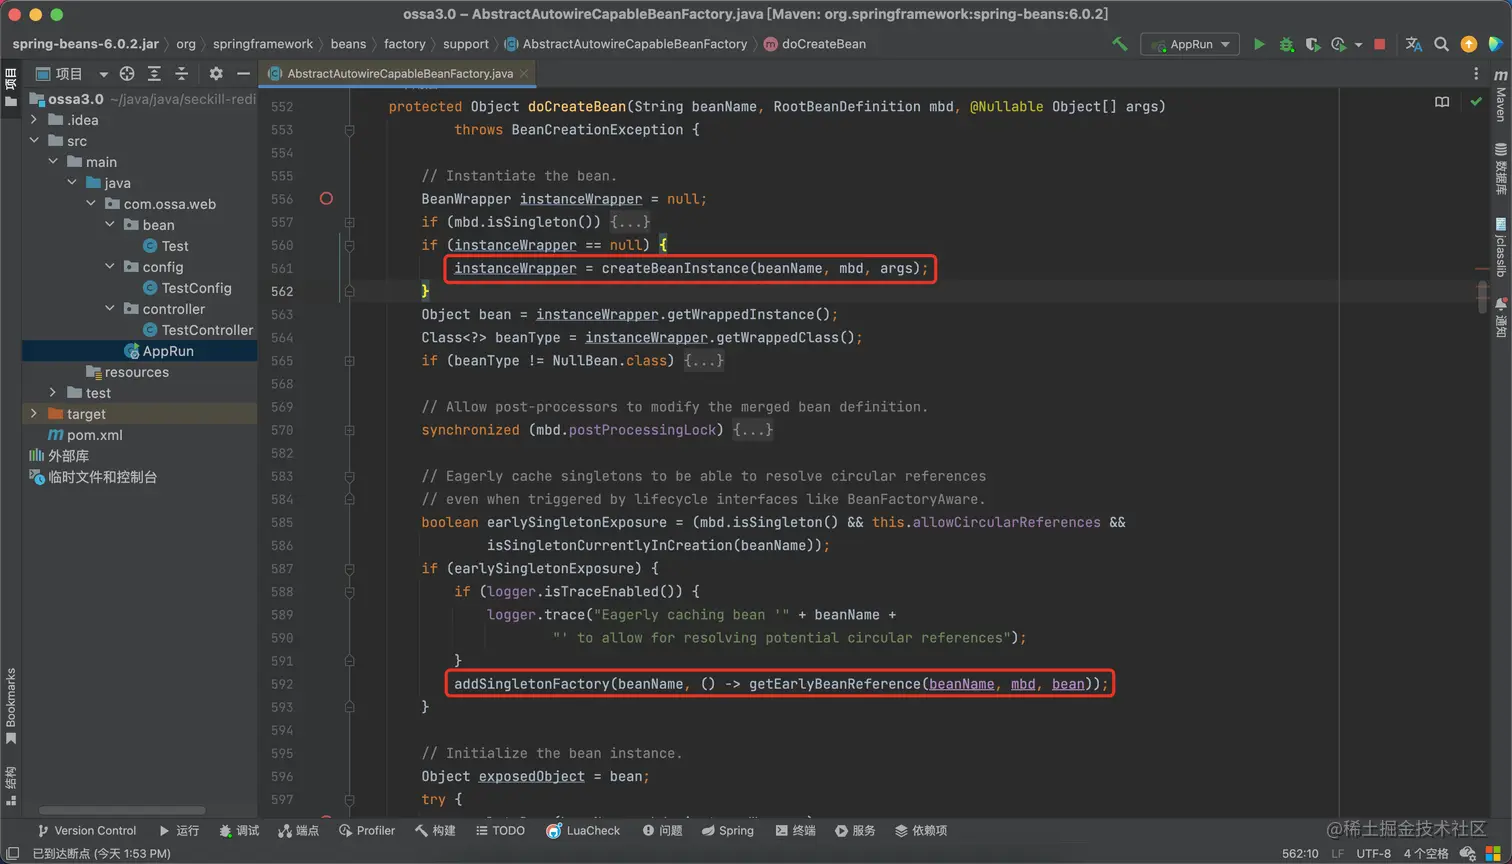This screenshot has width=1512, height=864.
Task: Hide the project panel with minus icon
Action: 243,73
